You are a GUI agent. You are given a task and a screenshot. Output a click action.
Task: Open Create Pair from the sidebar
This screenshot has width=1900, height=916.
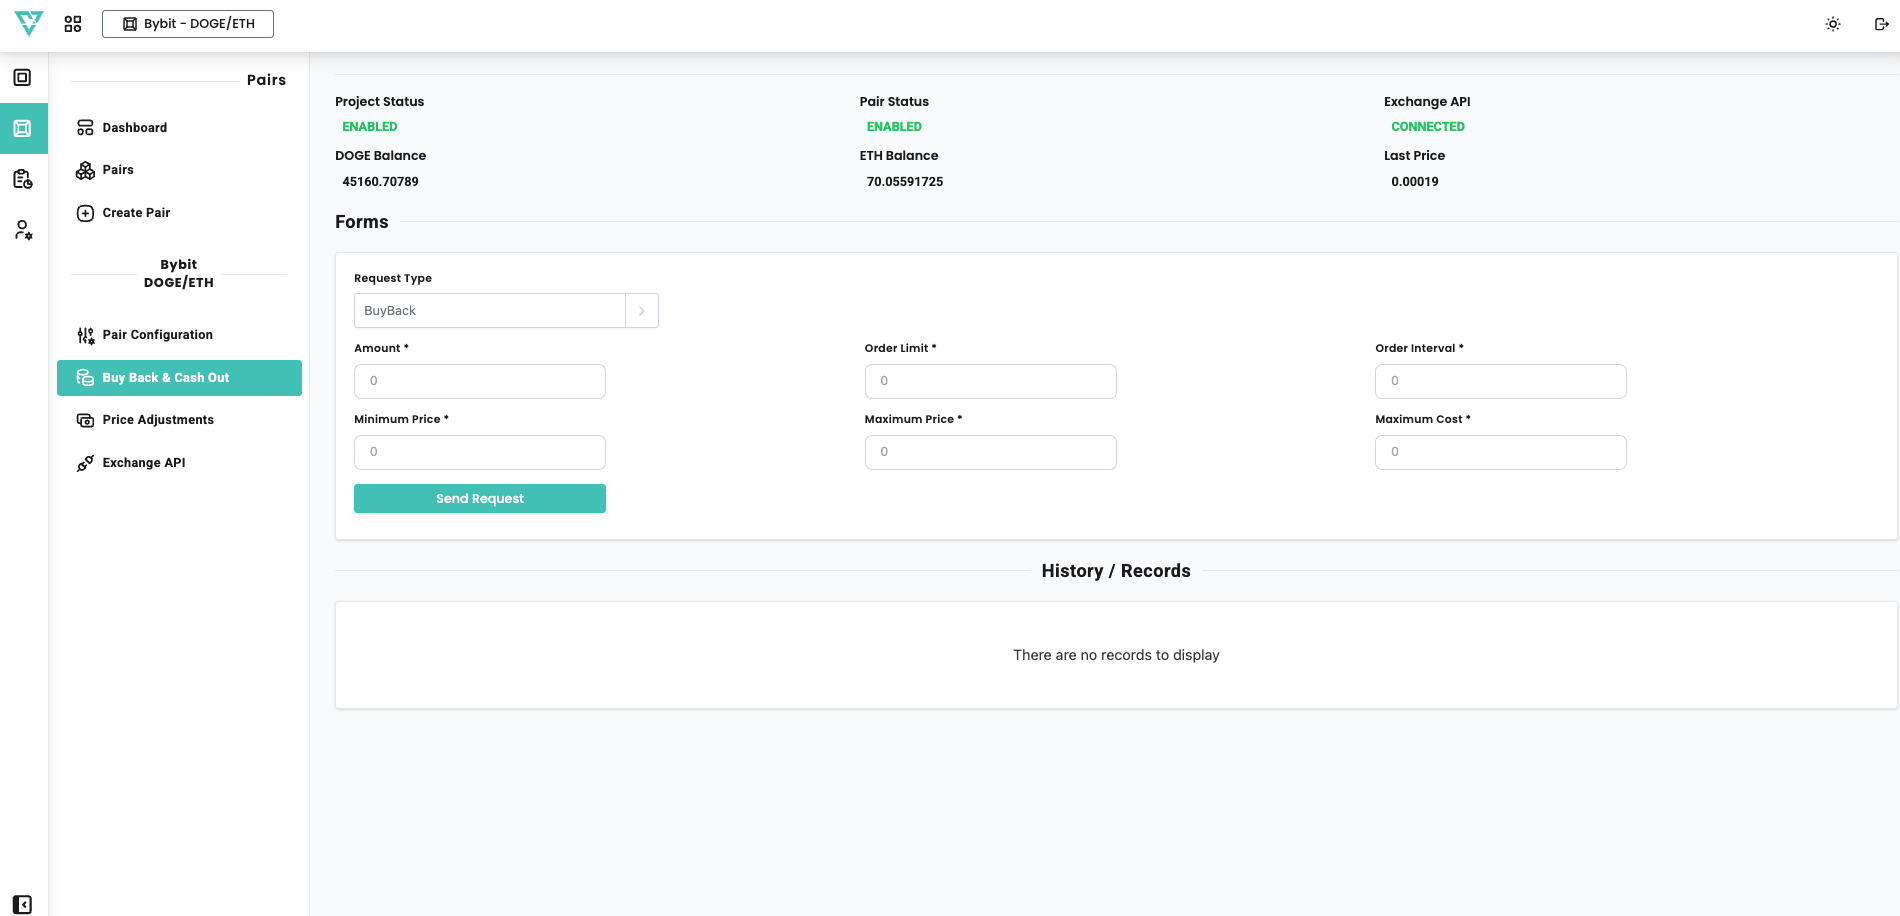[136, 213]
